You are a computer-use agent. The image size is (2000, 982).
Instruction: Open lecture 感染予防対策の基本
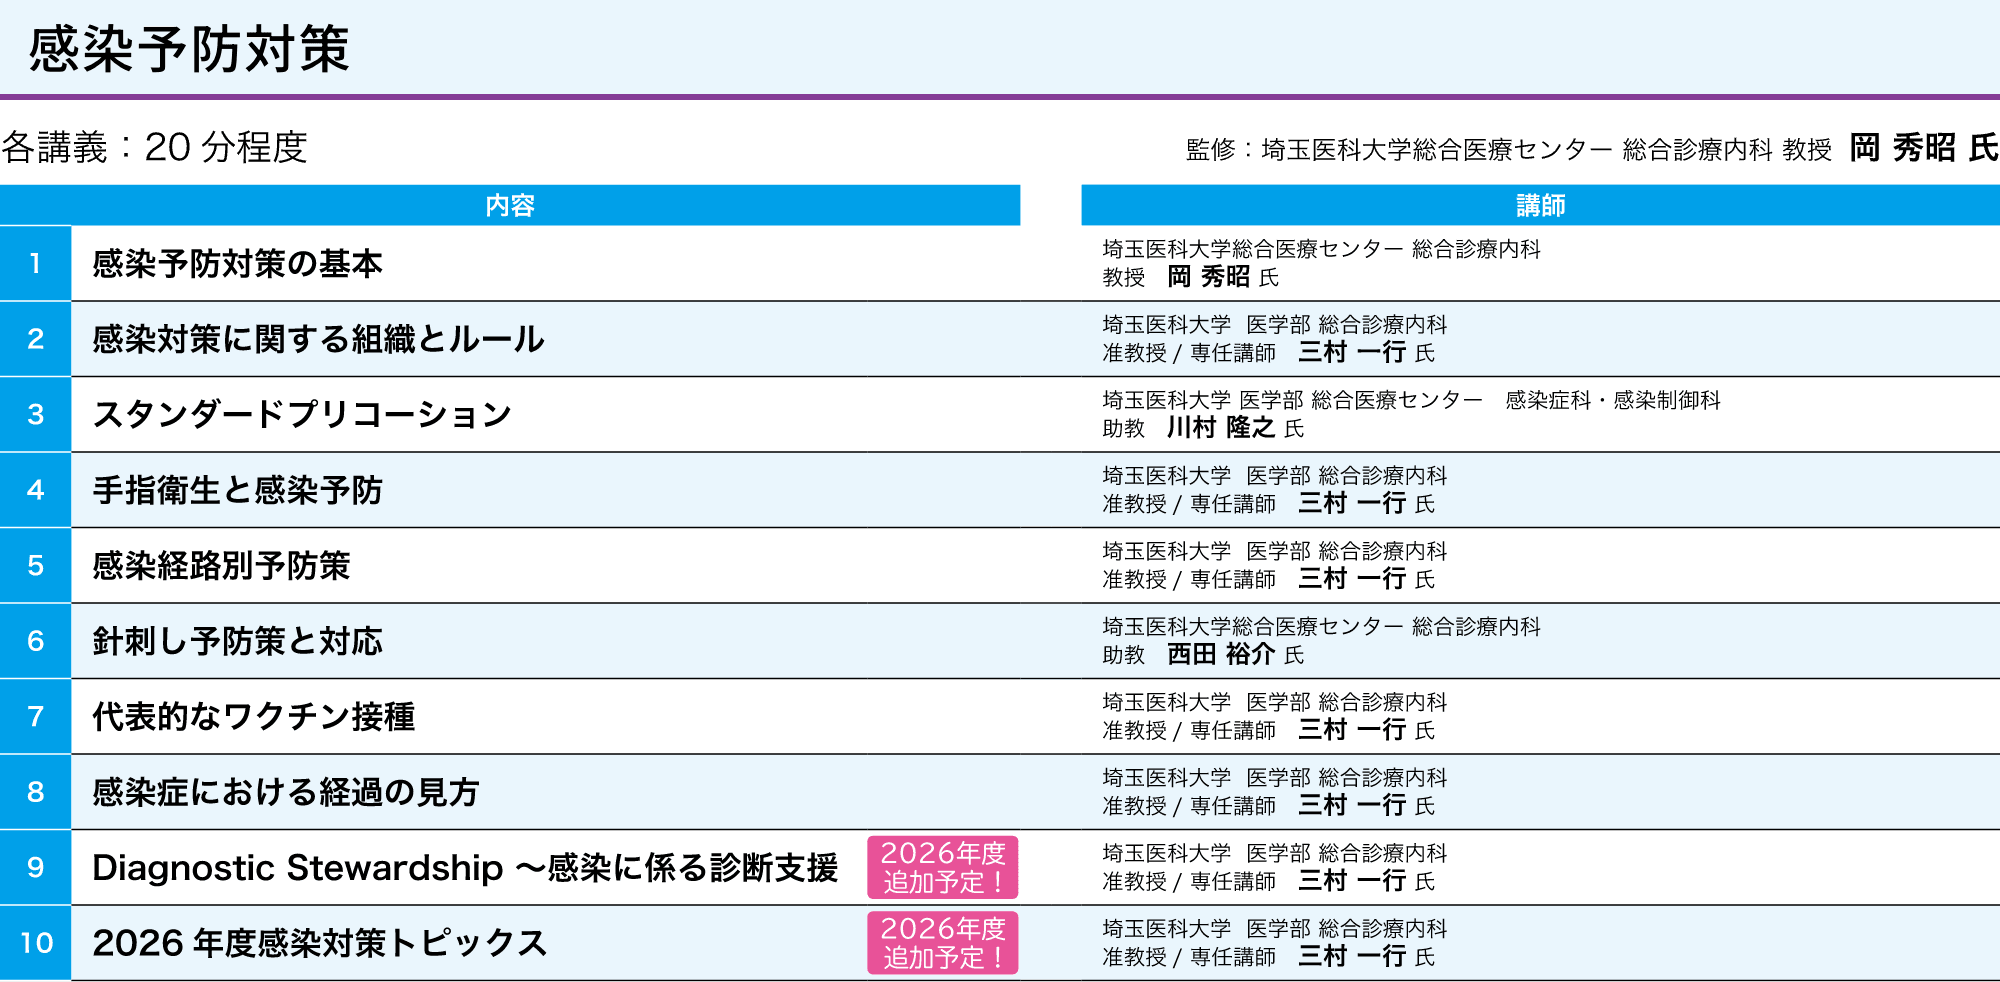click(x=237, y=264)
